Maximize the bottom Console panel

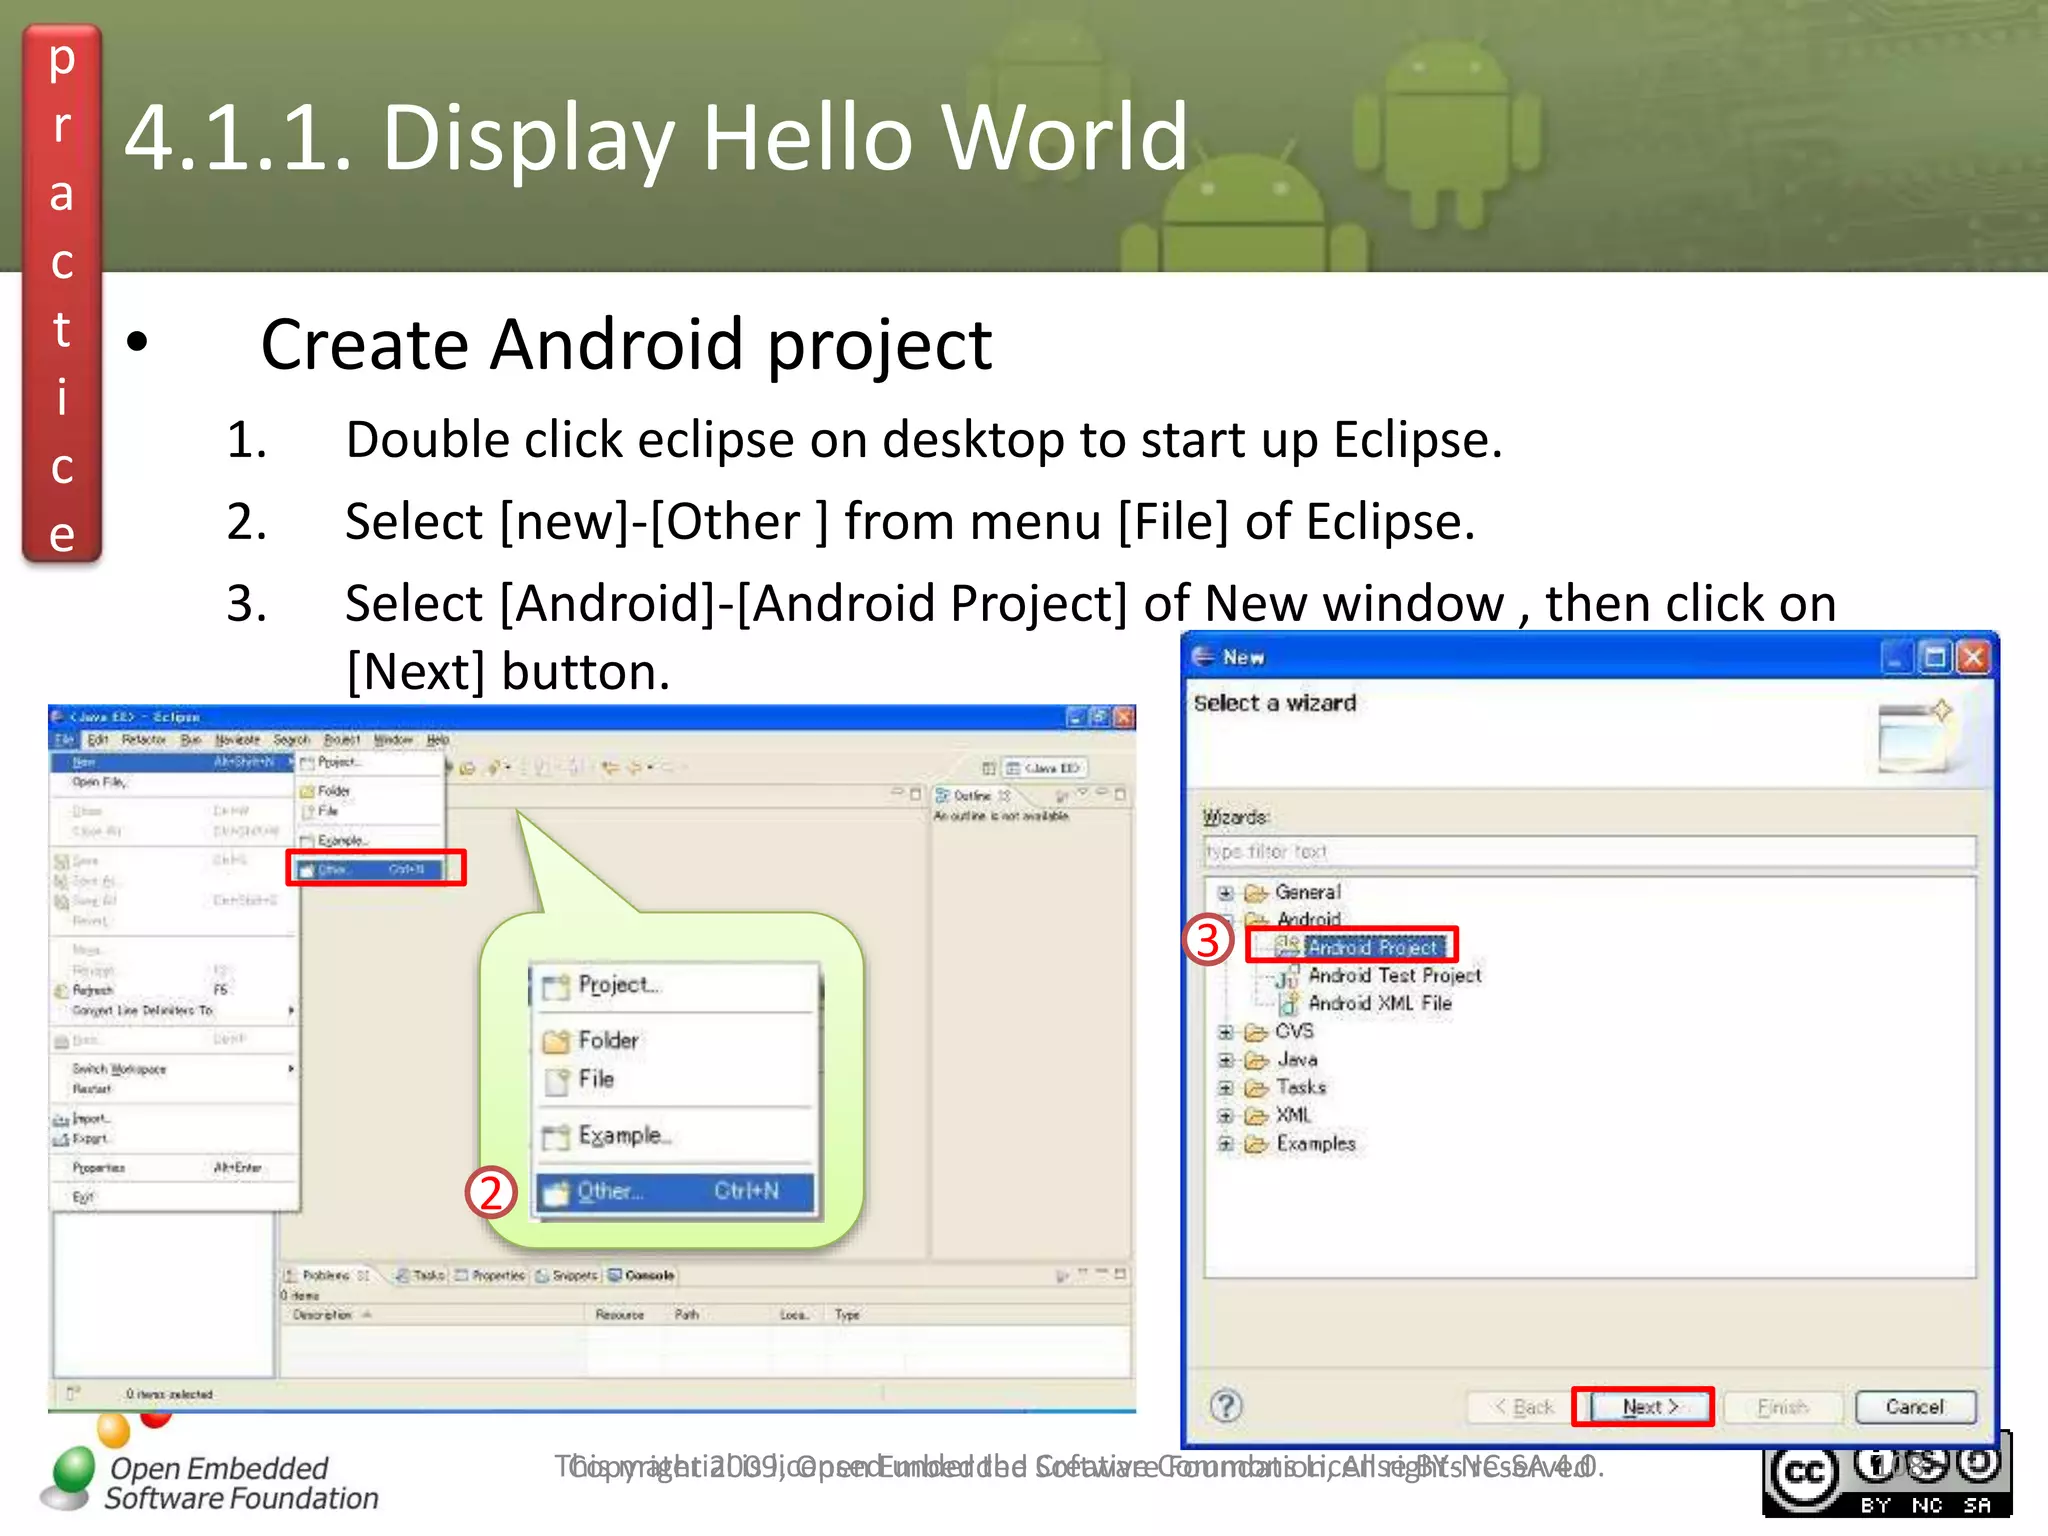click(1120, 1275)
